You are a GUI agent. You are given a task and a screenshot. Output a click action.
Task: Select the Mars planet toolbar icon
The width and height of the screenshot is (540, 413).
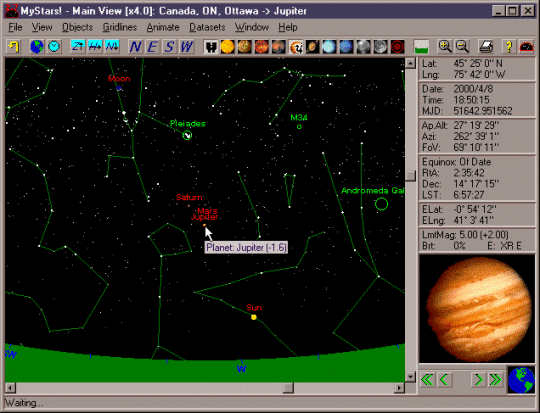point(279,47)
